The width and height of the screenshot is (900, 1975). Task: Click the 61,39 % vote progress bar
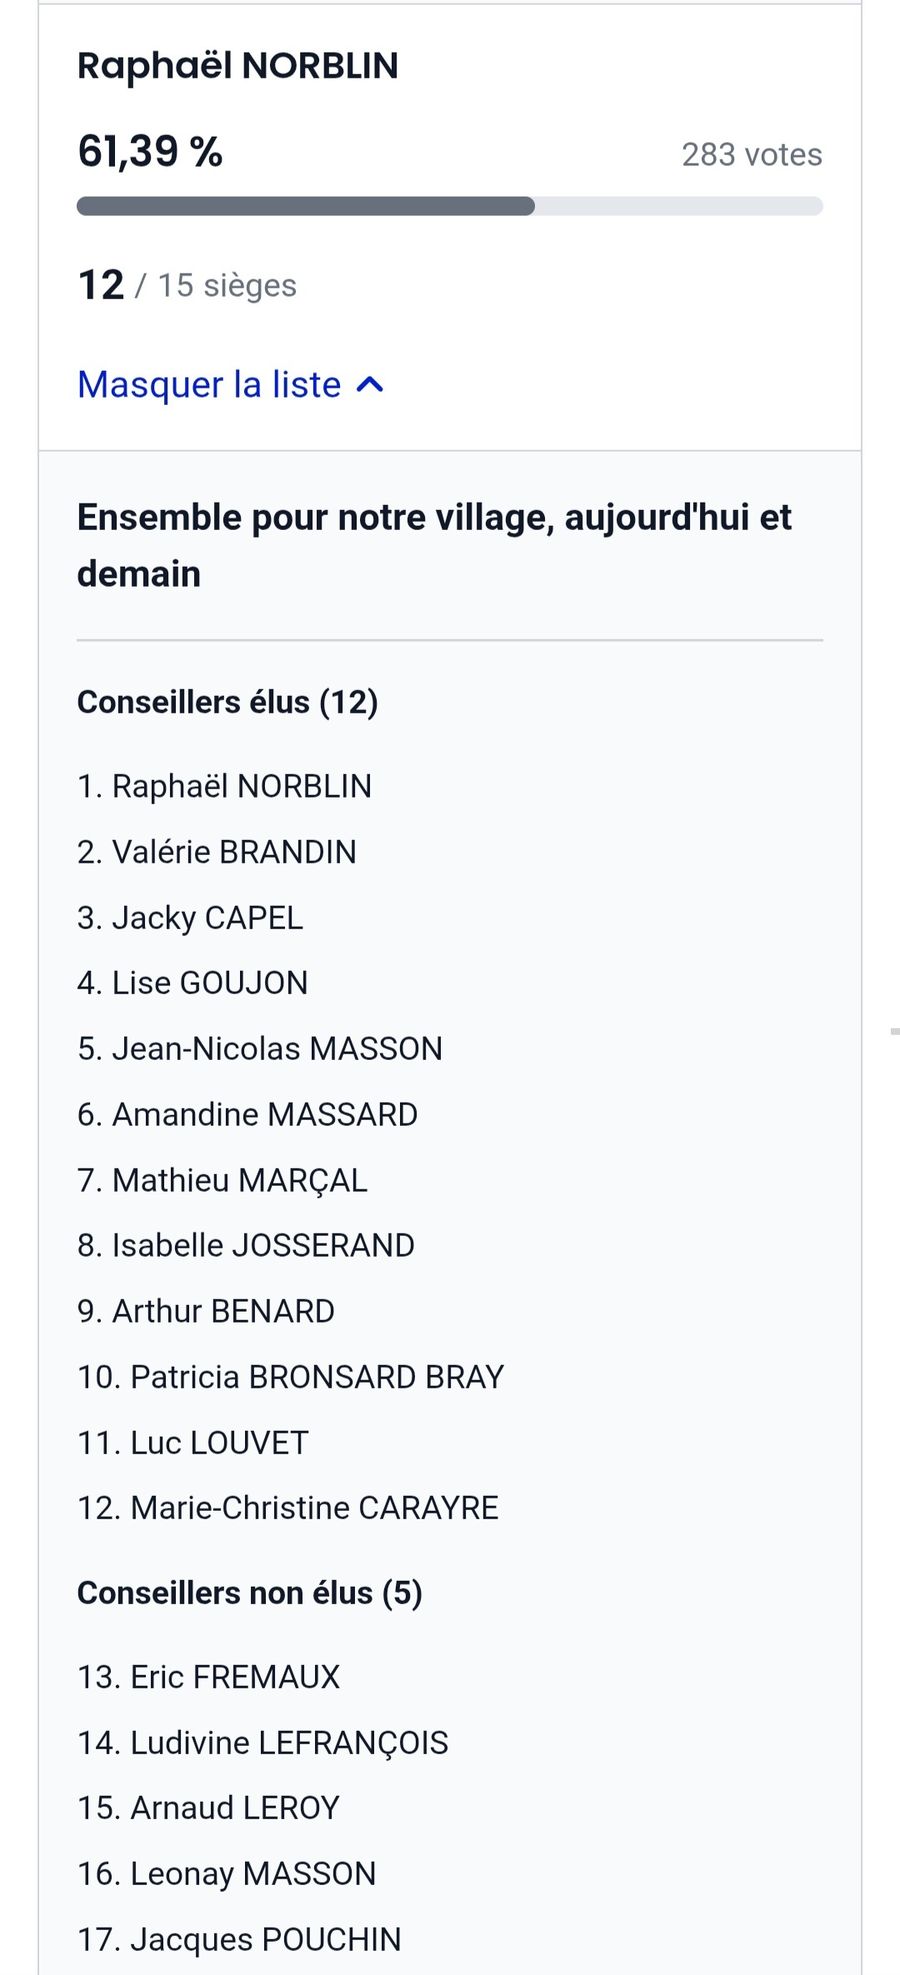pos(449,207)
